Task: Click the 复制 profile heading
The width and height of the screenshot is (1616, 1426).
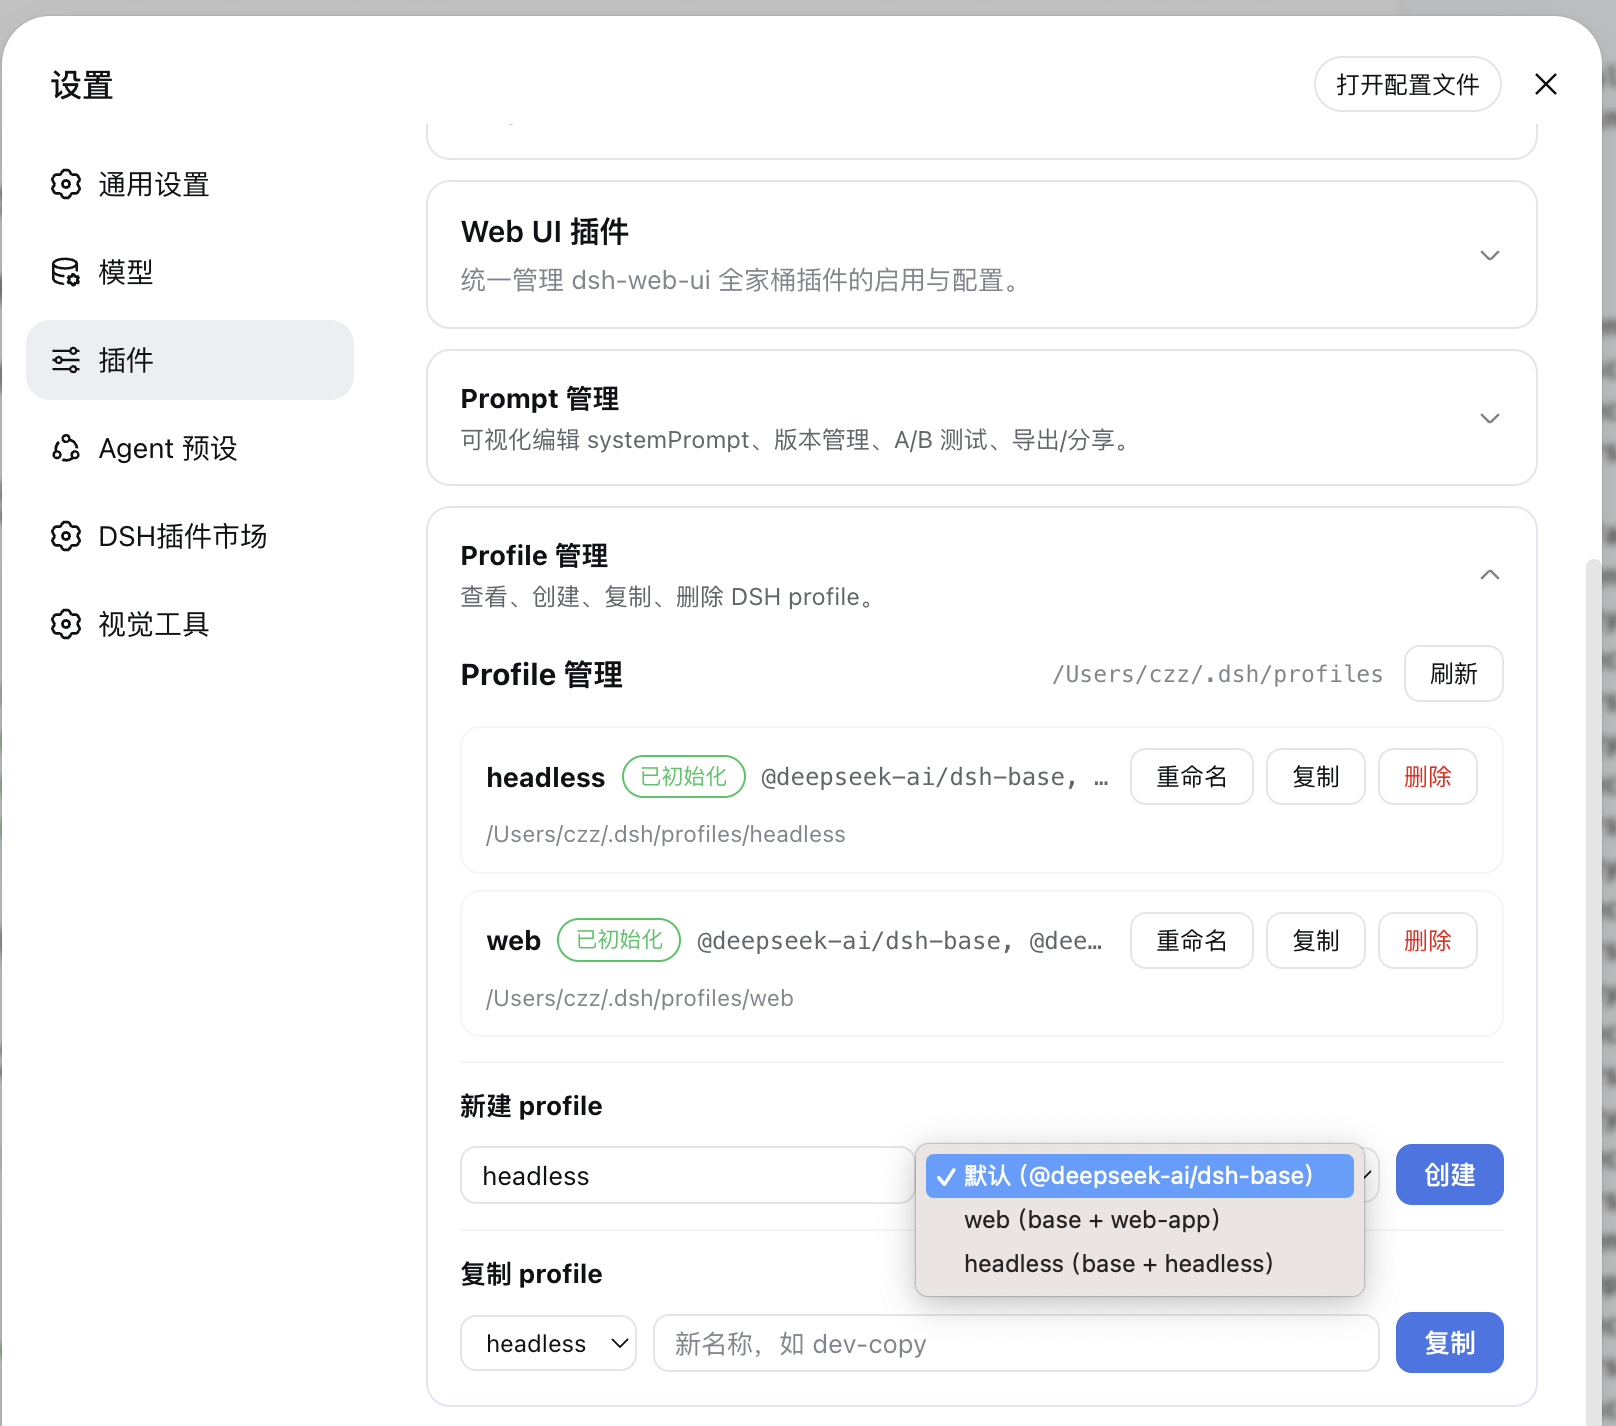Action: [x=531, y=1274]
